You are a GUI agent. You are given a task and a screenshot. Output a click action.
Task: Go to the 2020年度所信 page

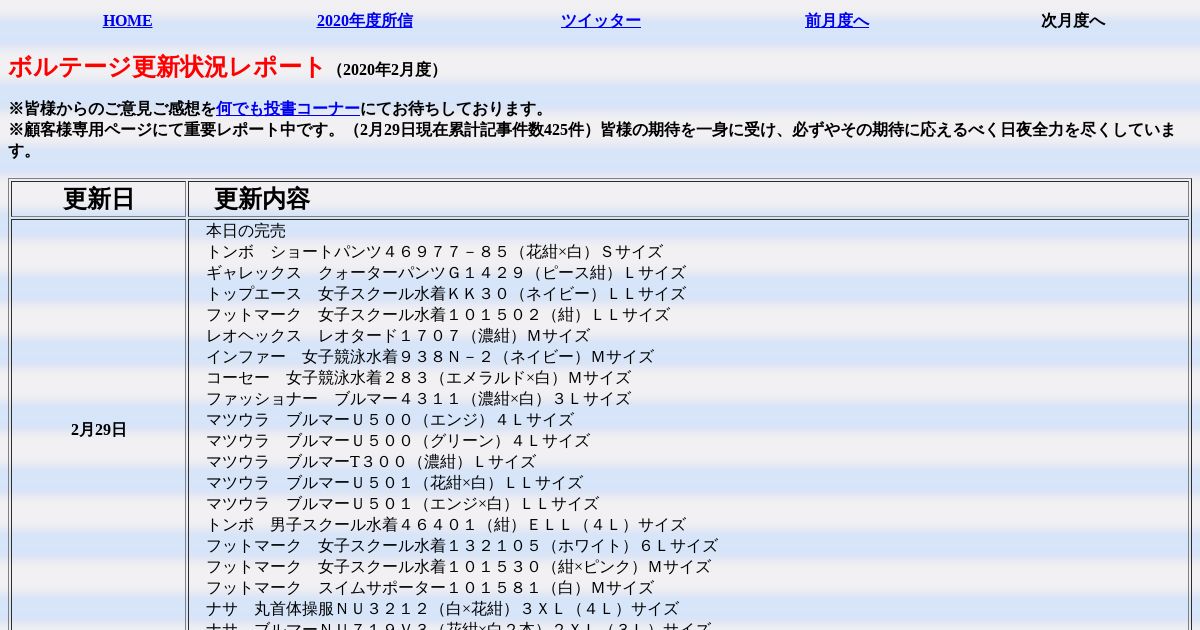pos(365,21)
